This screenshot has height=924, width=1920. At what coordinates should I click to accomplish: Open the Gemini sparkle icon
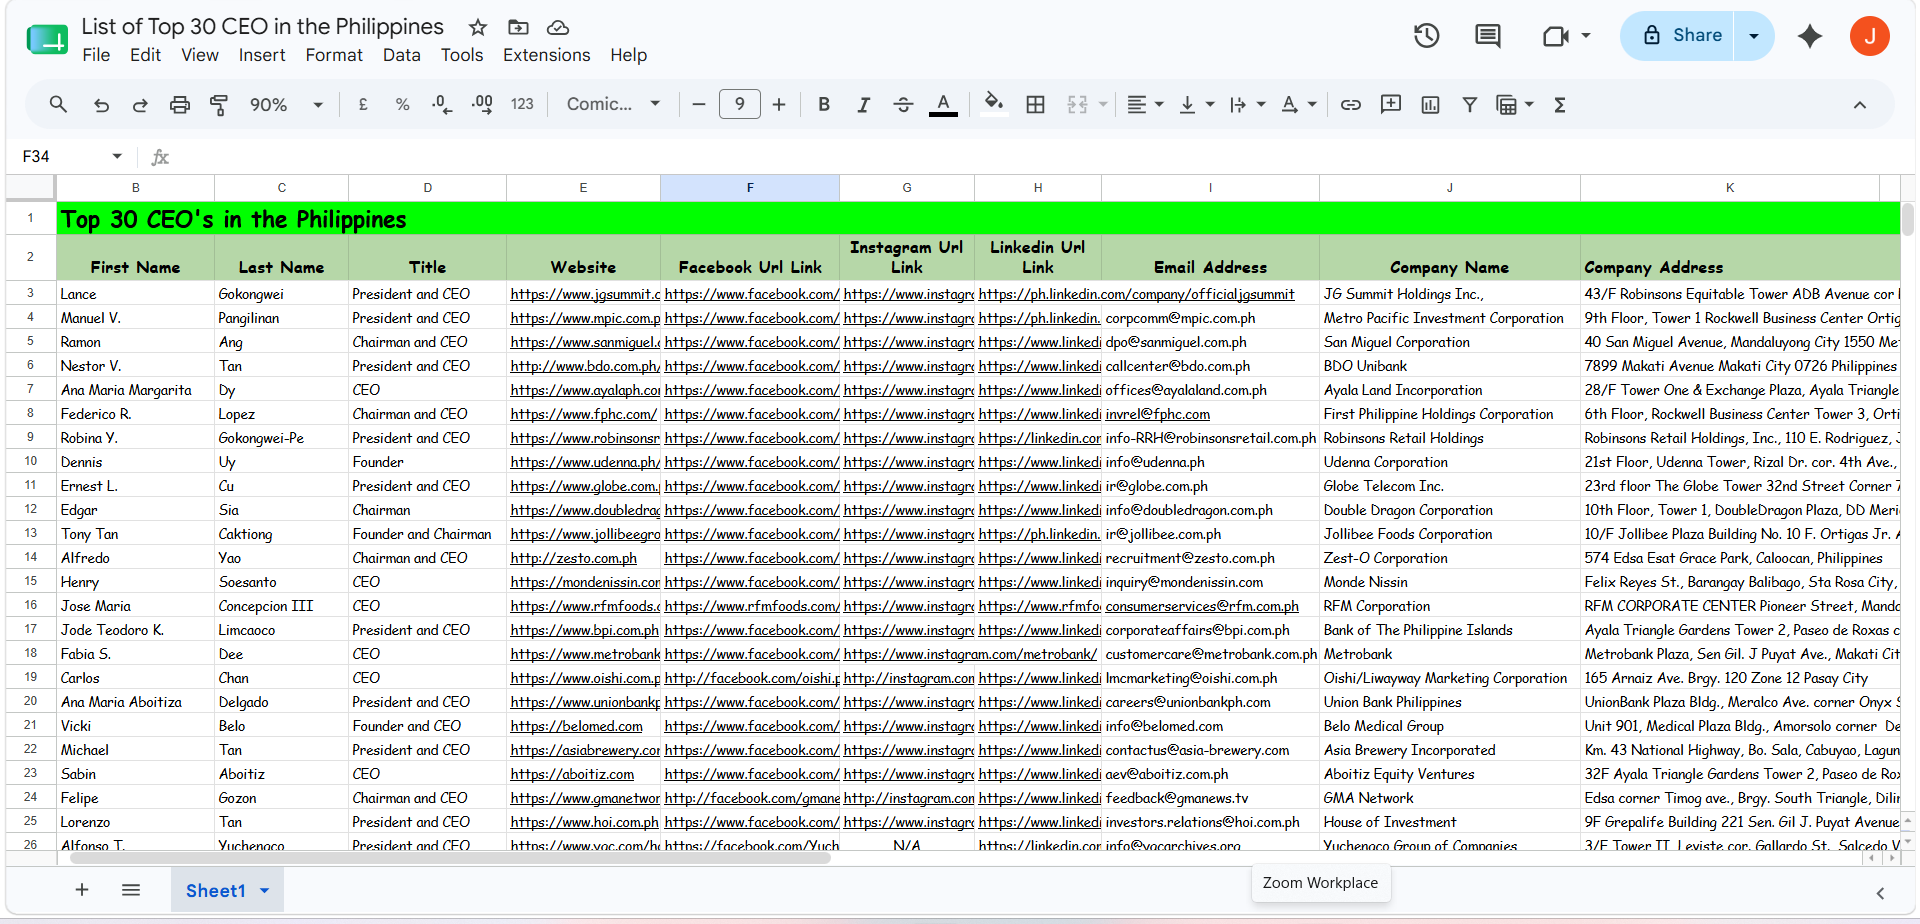coord(1810,36)
